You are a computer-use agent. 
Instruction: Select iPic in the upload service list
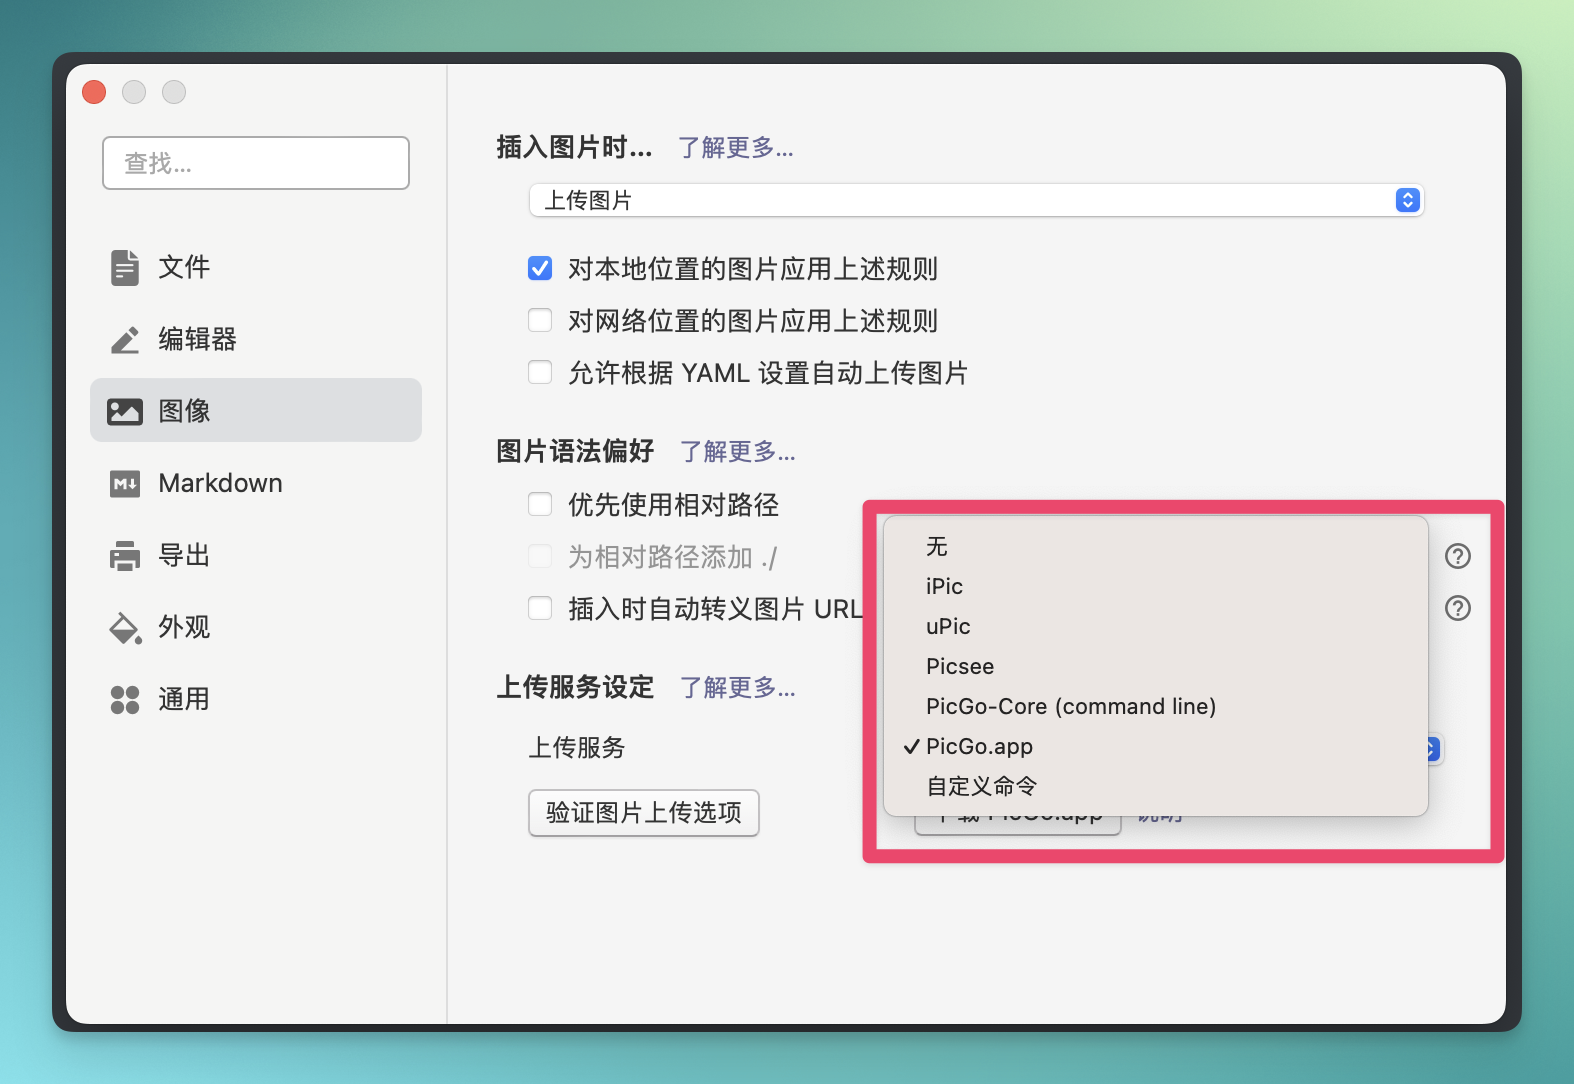click(x=1156, y=586)
